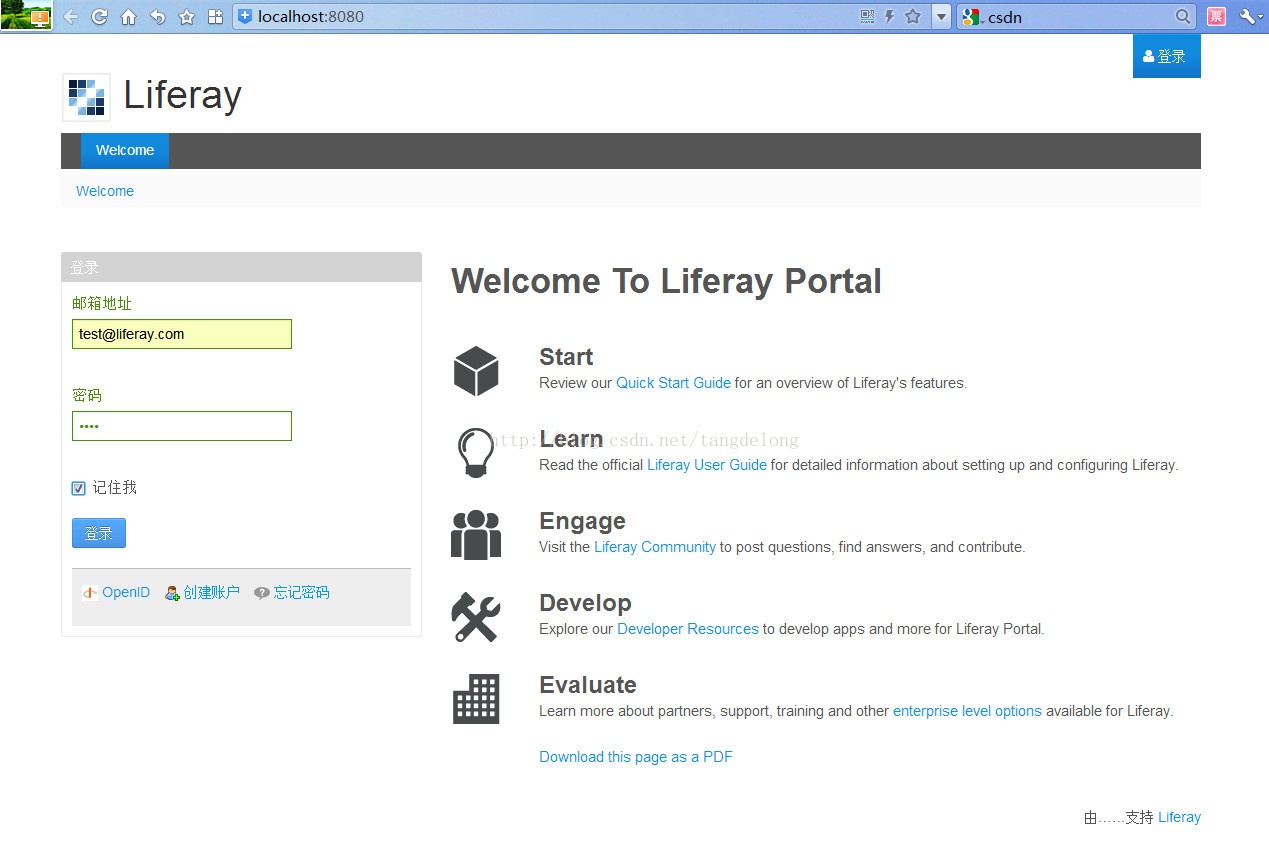Click the QR code icon in address bar
Image resolution: width=1269 pixels, height=859 pixels.
point(867,16)
